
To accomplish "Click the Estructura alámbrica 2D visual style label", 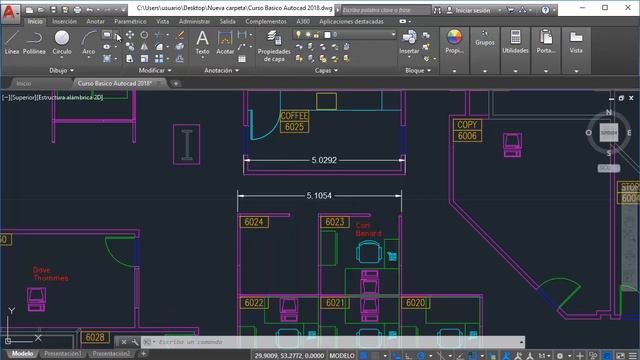I will (x=70, y=97).
